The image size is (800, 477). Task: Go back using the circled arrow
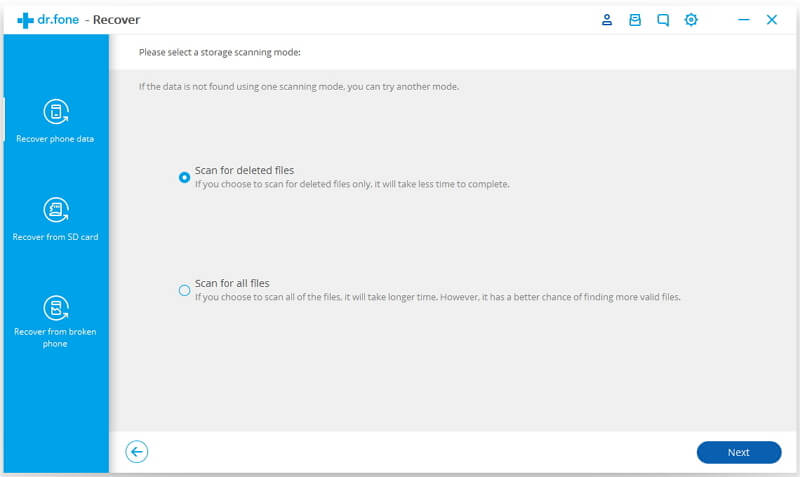pyautogui.click(x=137, y=452)
